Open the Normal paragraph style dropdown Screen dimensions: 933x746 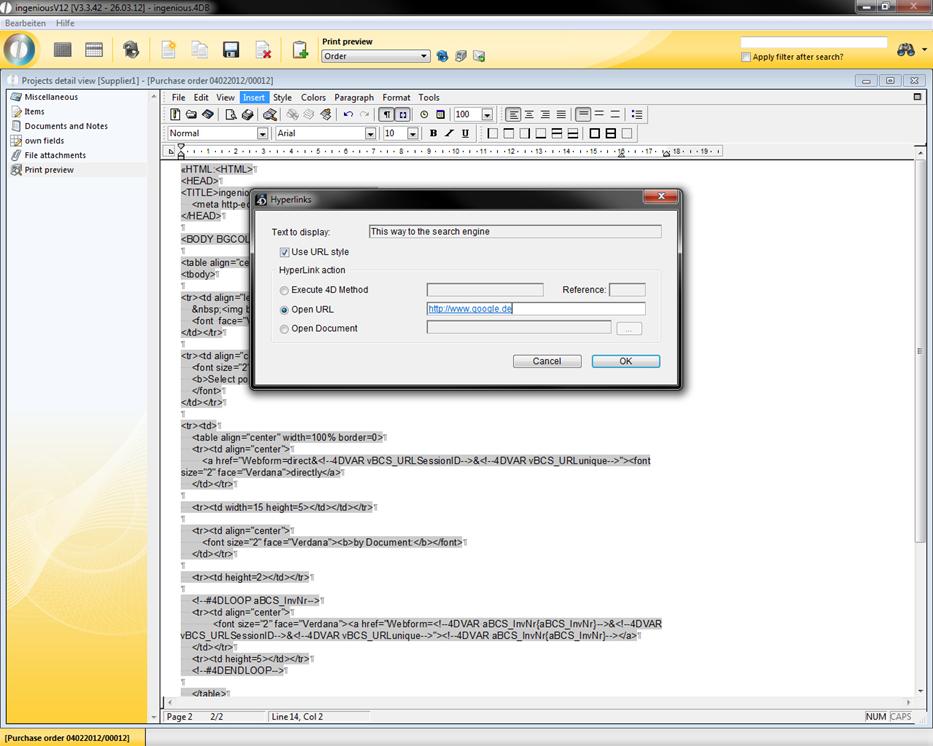click(x=263, y=133)
